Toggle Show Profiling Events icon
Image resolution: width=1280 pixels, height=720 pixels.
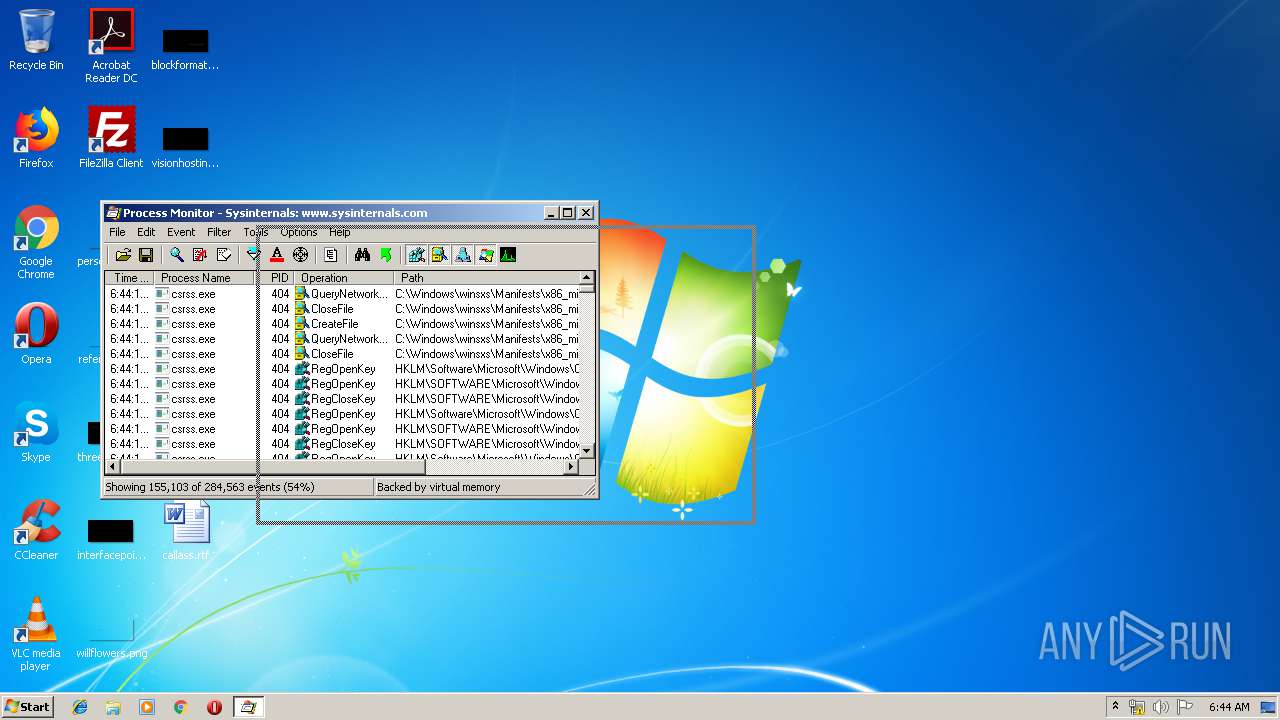[508, 255]
